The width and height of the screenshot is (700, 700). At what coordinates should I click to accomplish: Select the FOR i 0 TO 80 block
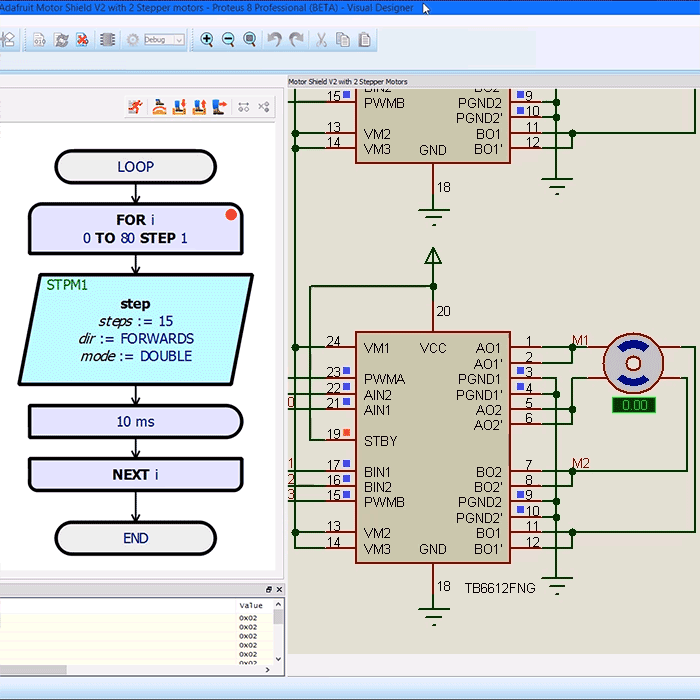coord(136,229)
